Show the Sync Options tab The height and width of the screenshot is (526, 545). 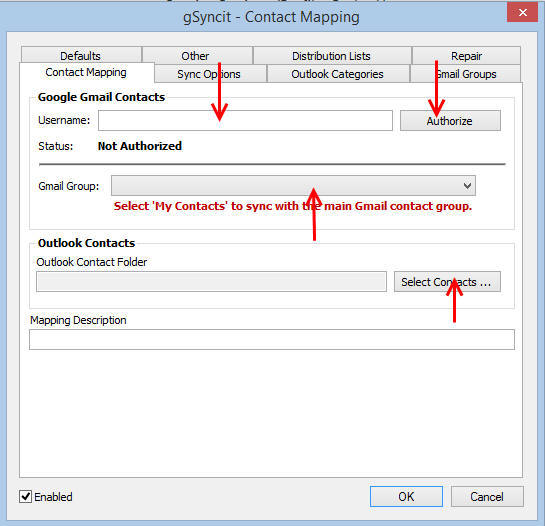(210, 74)
